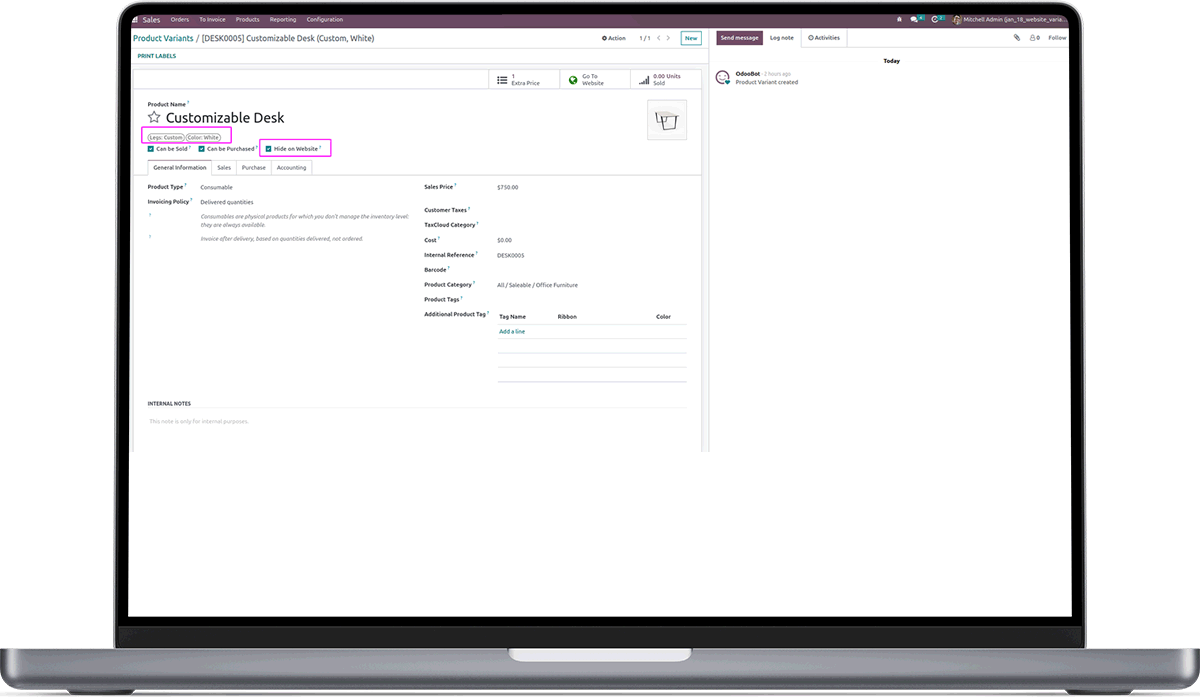Click the Customer Taxes field
1200x697 pixels.
pyautogui.click(x=591, y=210)
